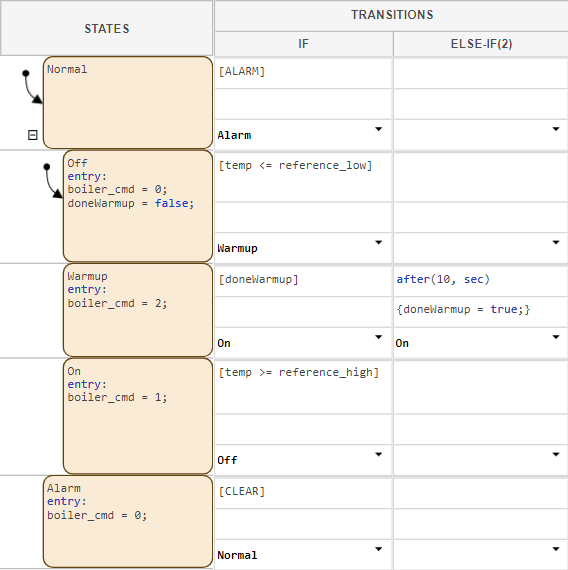Edit the [ALARM] condition cell

pyautogui.click(x=303, y=73)
